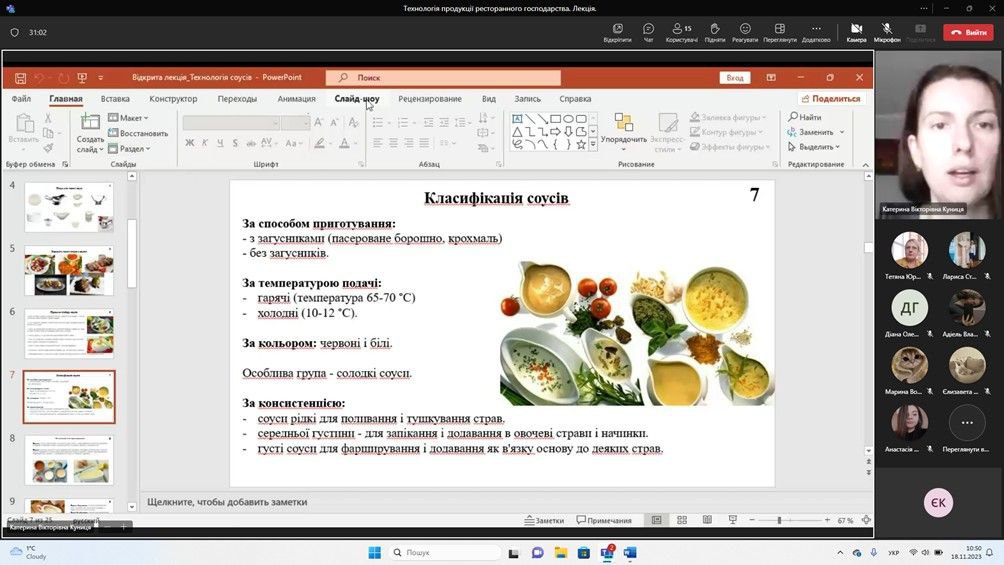The width and height of the screenshot is (1004, 565).
Task: Leave the meeting with the red button
Action: (x=968, y=32)
